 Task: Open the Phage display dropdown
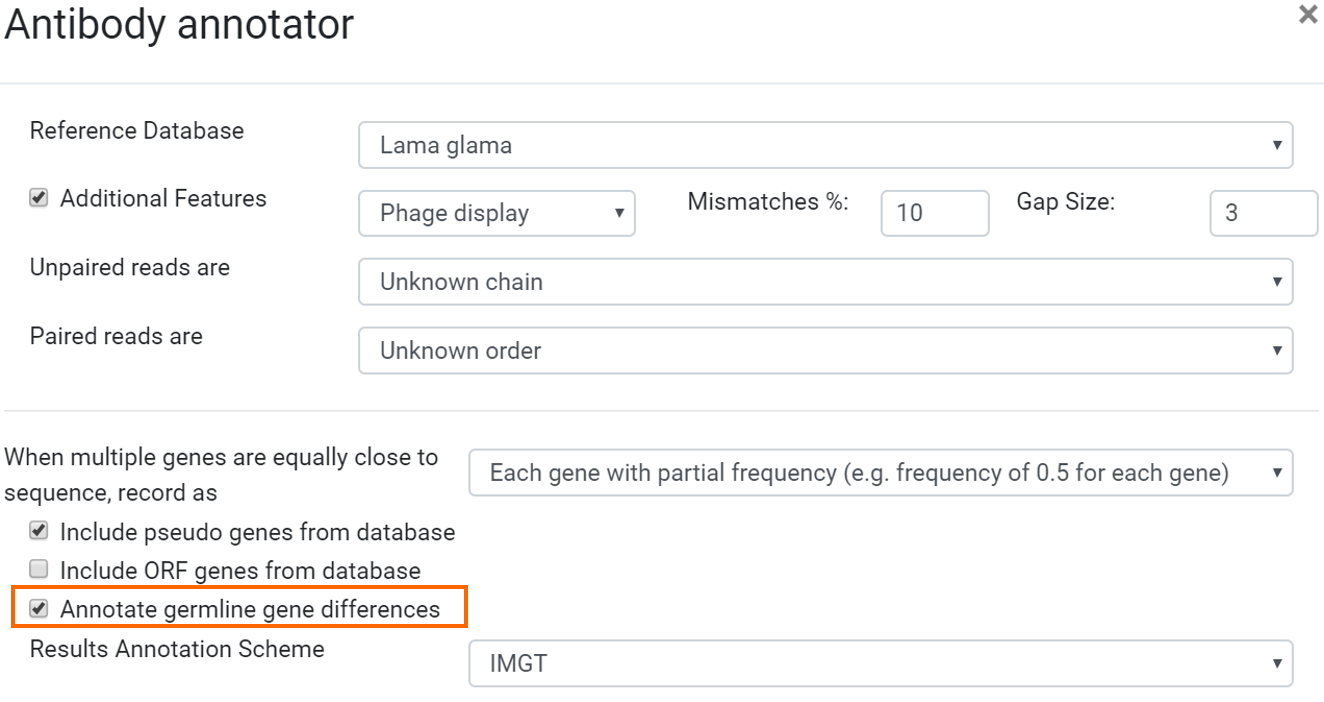497,213
